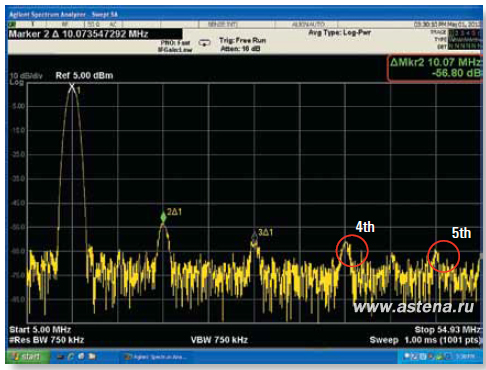The width and height of the screenshot is (486, 370).
Task: Open Internet Explorer from the quick launch
Action: pos(70,357)
